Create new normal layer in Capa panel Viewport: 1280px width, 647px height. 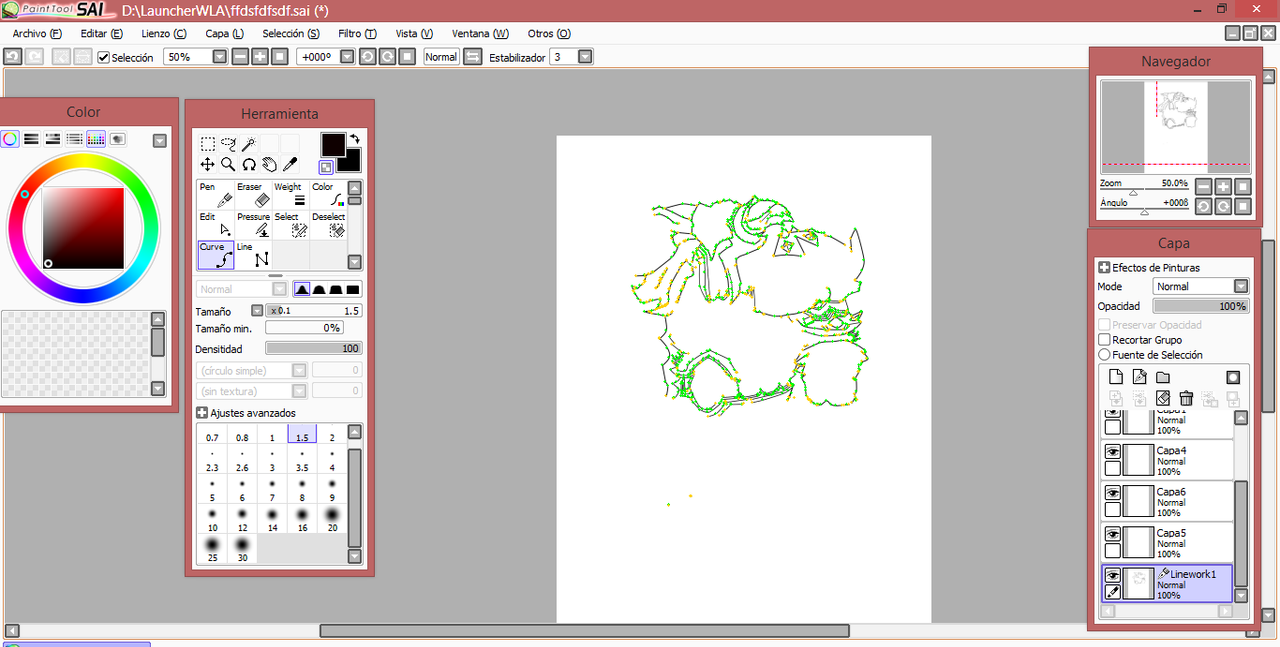[x=1116, y=377]
